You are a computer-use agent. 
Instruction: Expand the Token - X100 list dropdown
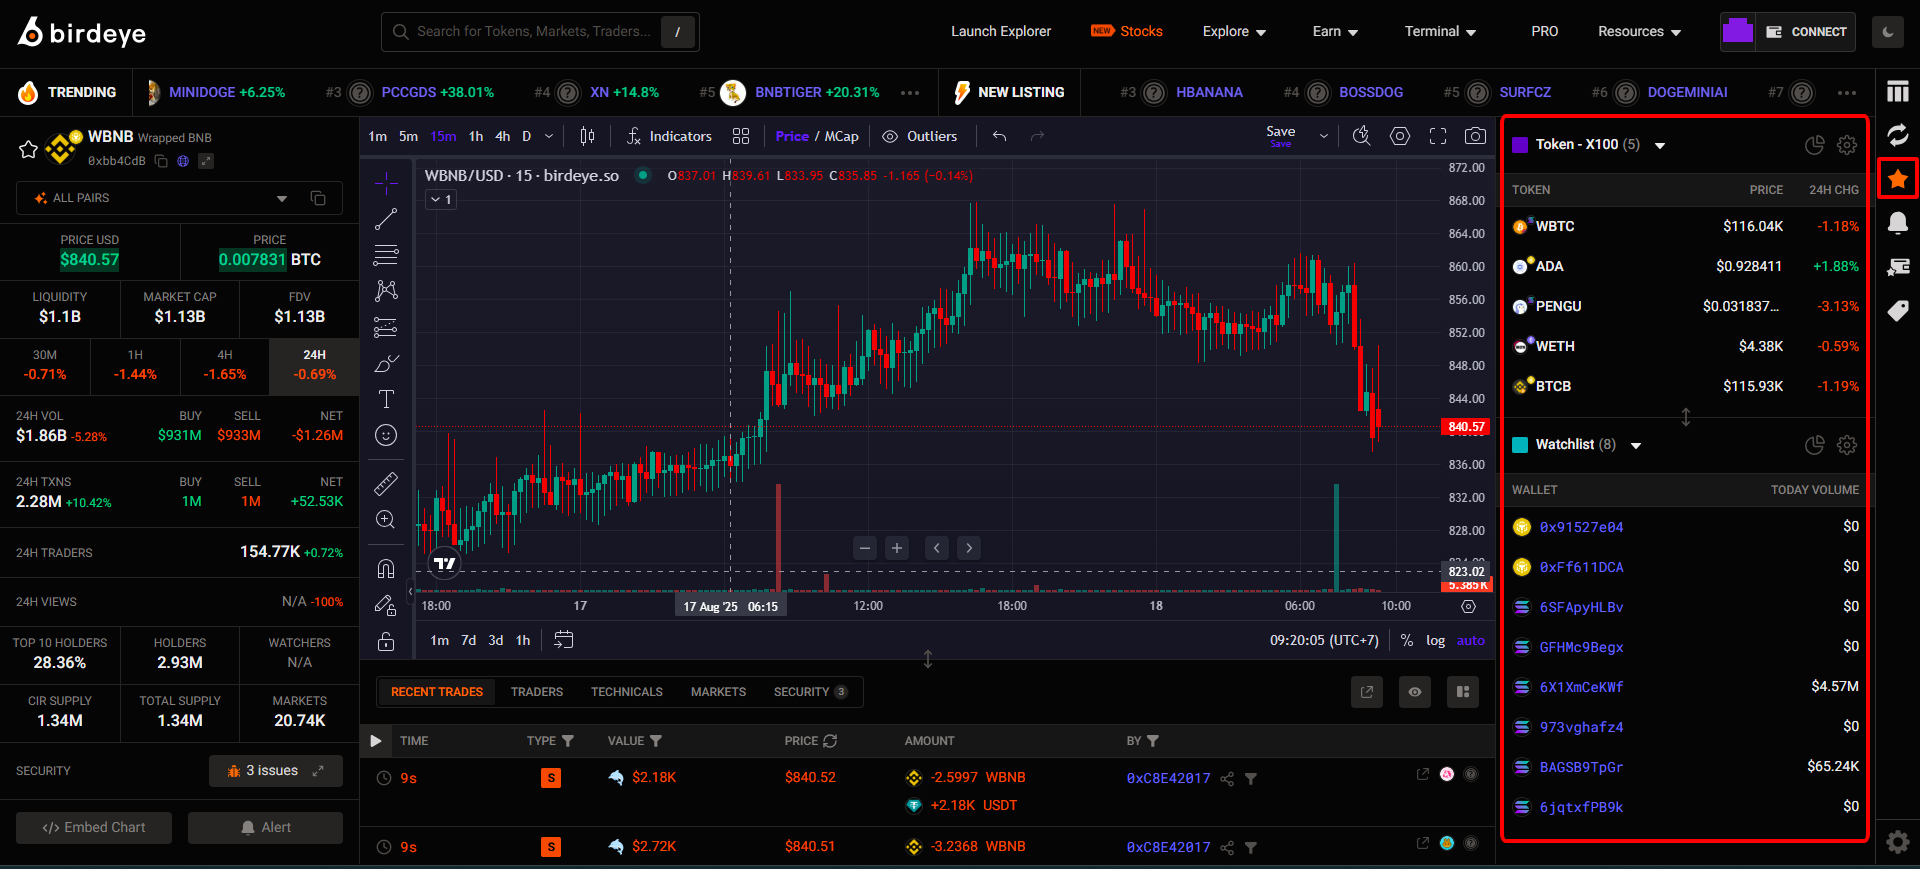pos(1660,145)
